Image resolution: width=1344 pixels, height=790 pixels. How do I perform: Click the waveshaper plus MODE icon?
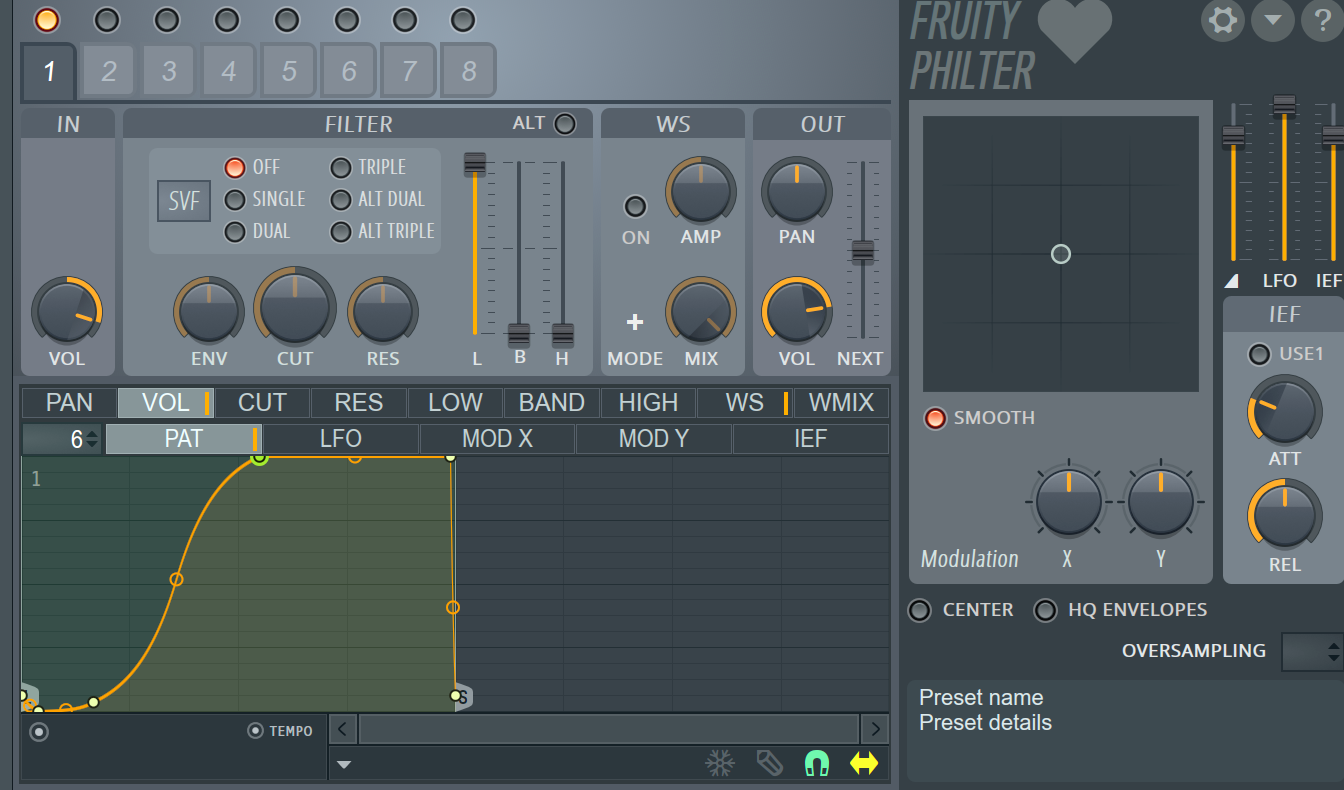pos(635,322)
